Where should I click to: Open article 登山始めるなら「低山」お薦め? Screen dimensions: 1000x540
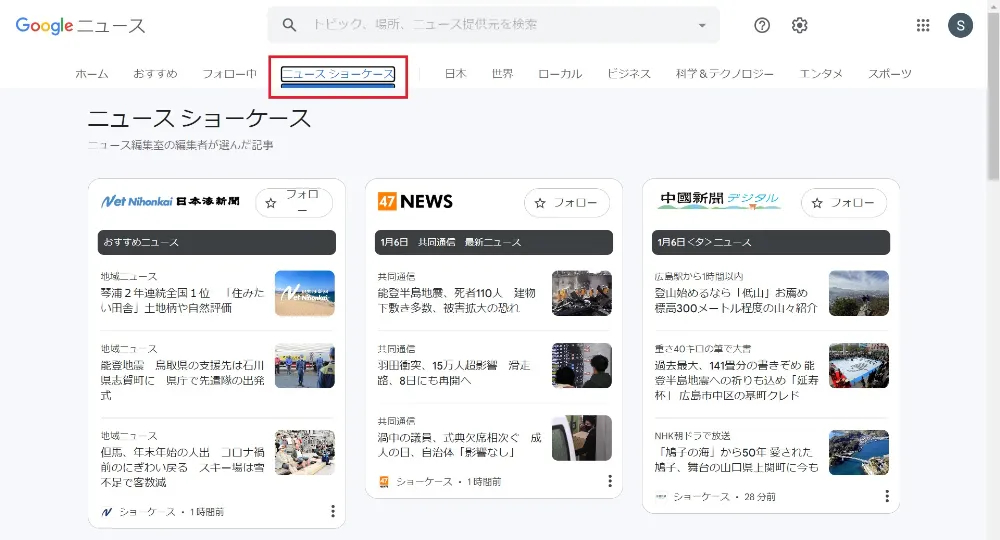(x=735, y=300)
